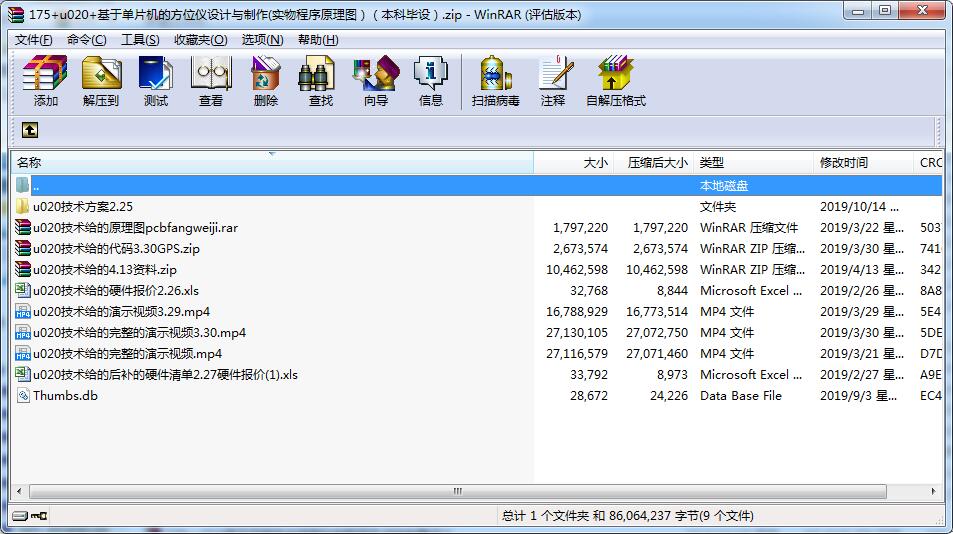Select the 演示视频3.29.mp4 file icon
The image size is (953, 534).
point(22,312)
